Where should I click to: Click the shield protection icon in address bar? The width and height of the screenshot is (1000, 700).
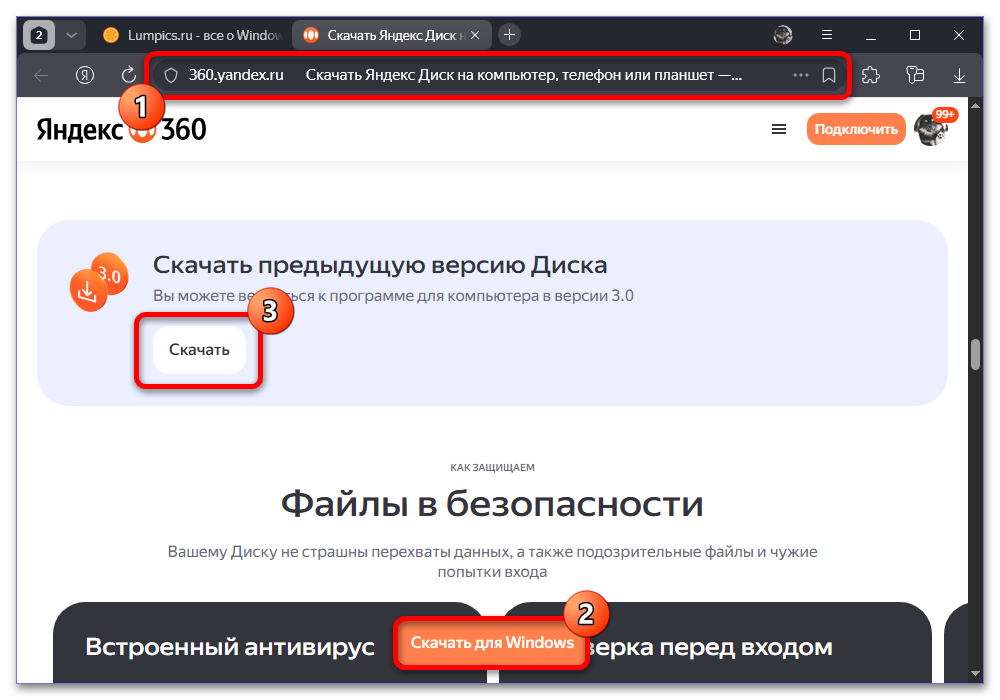(x=170, y=75)
